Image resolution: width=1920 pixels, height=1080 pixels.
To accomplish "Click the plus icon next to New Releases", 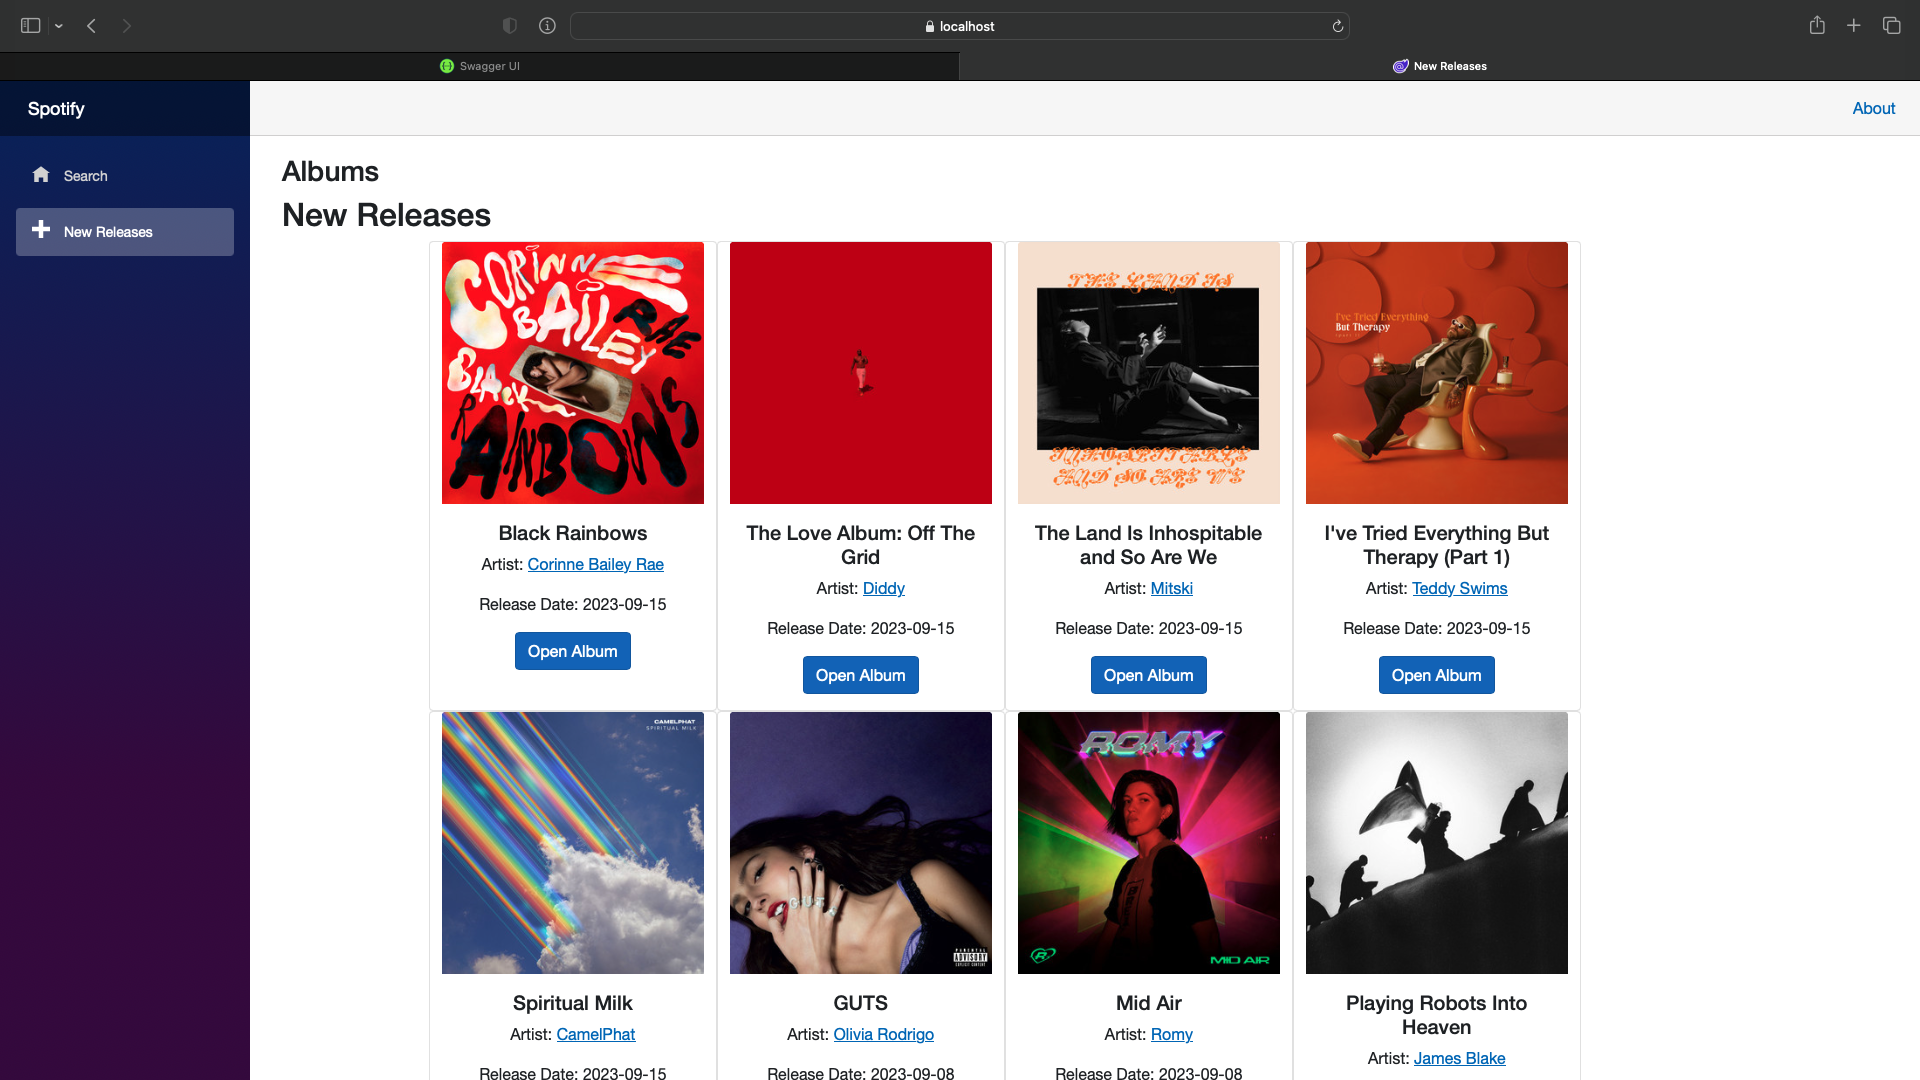I will coord(41,231).
